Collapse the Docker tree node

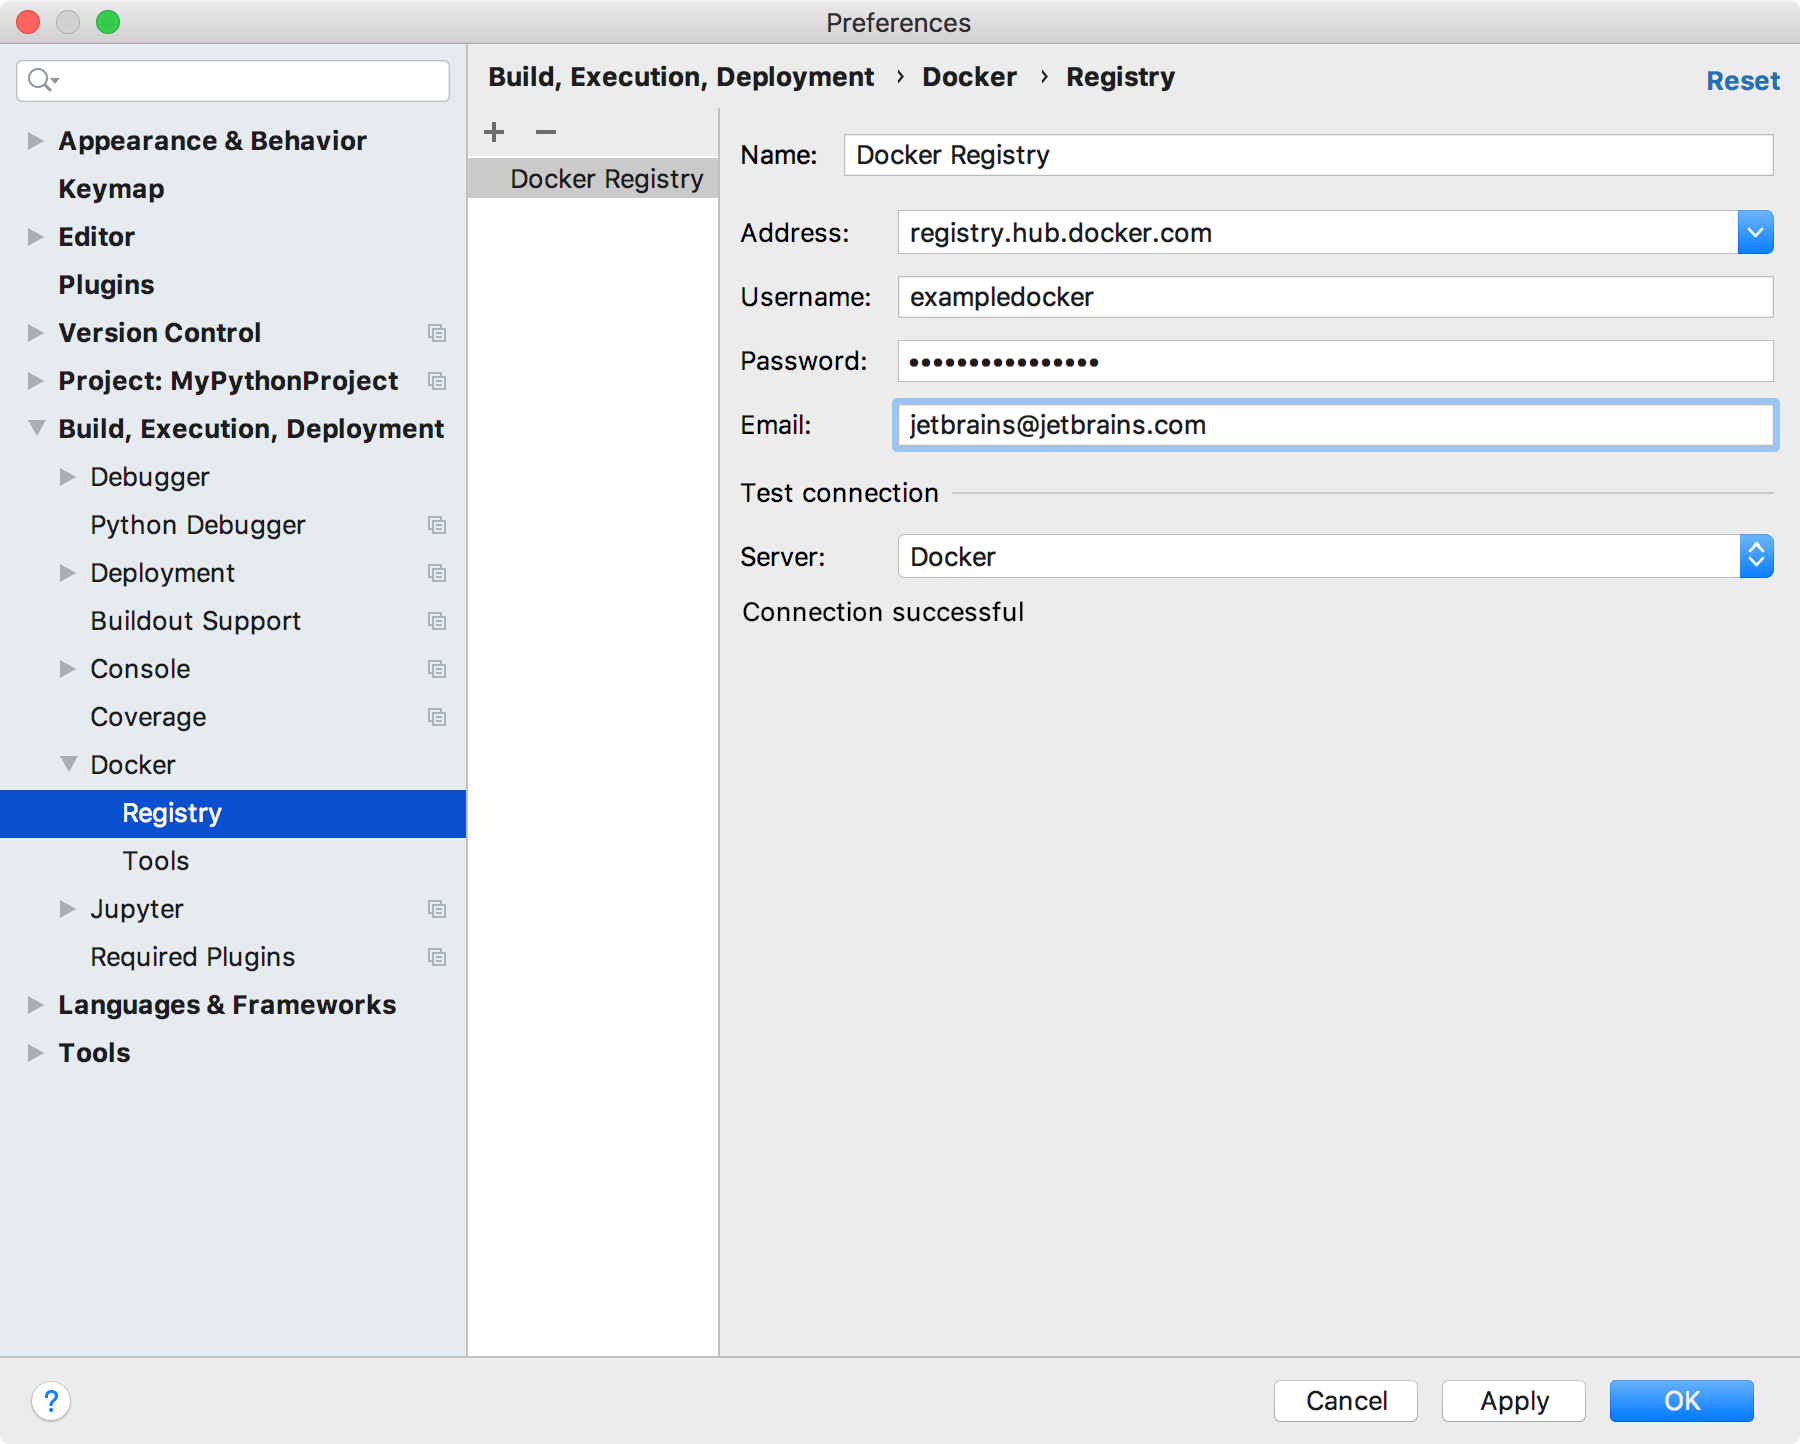click(68, 764)
